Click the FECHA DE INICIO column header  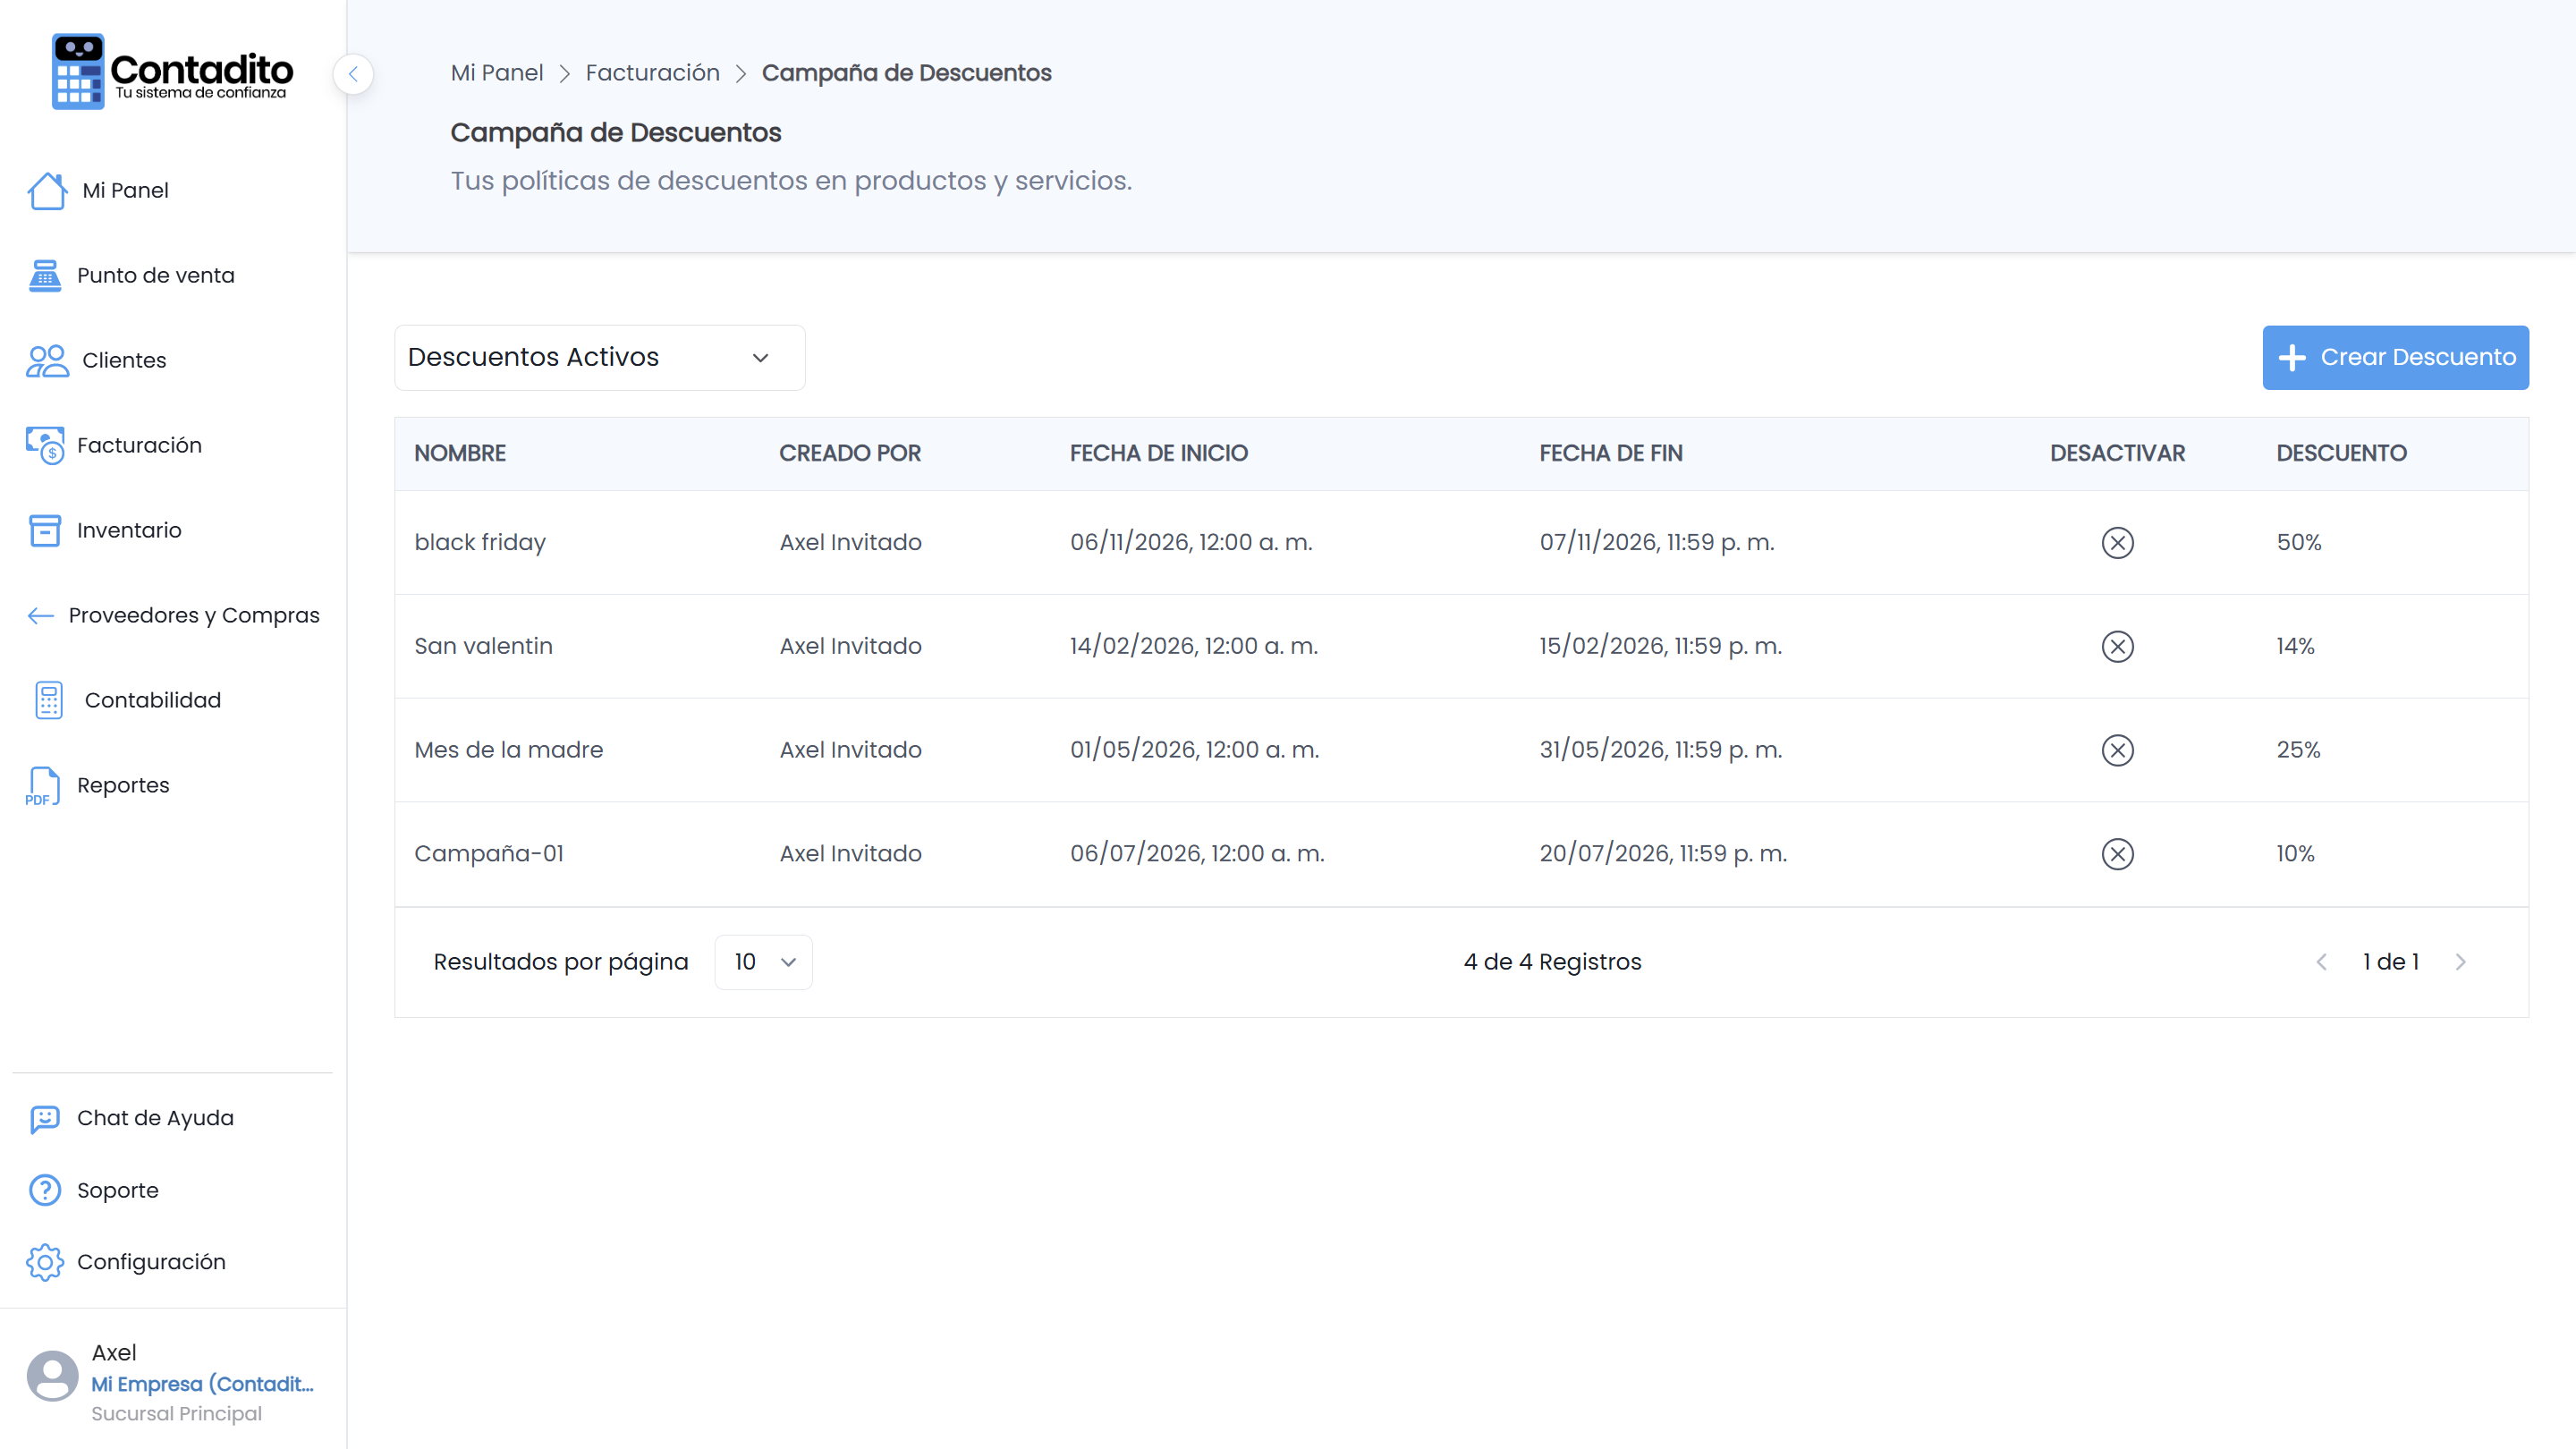click(x=1159, y=454)
